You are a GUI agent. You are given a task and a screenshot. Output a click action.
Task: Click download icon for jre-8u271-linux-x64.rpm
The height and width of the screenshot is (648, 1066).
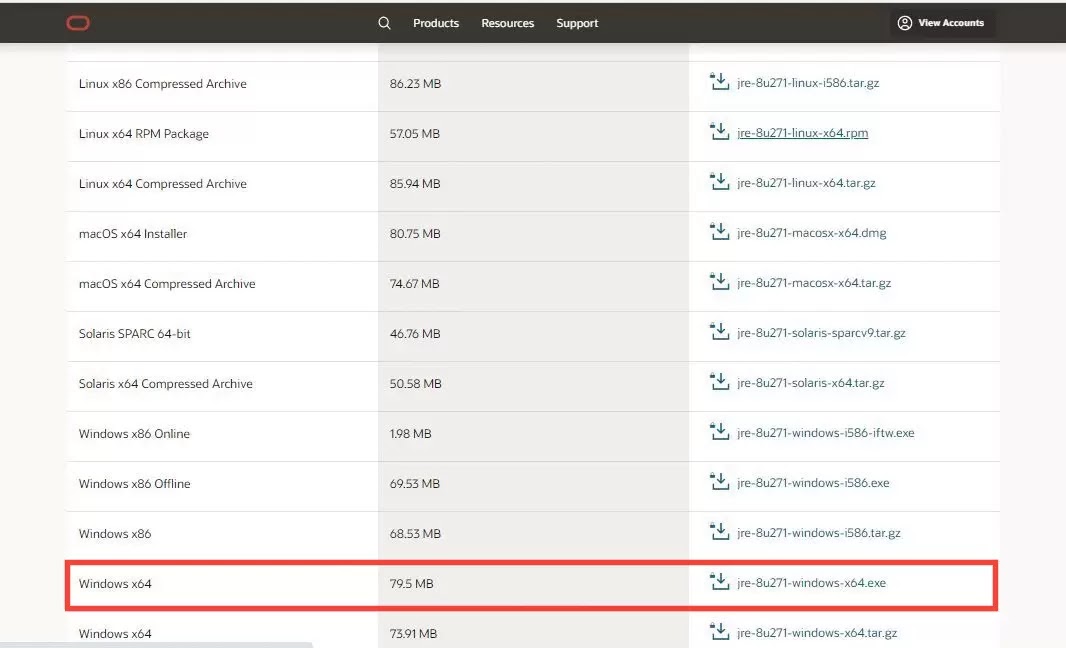pyautogui.click(x=719, y=132)
